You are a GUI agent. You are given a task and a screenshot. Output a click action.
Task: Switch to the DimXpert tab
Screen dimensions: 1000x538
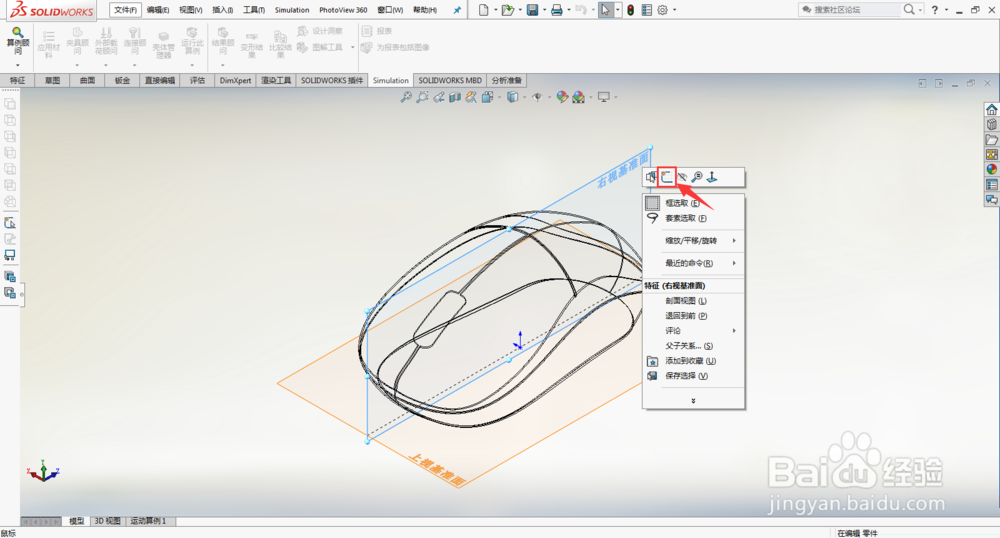(x=235, y=80)
